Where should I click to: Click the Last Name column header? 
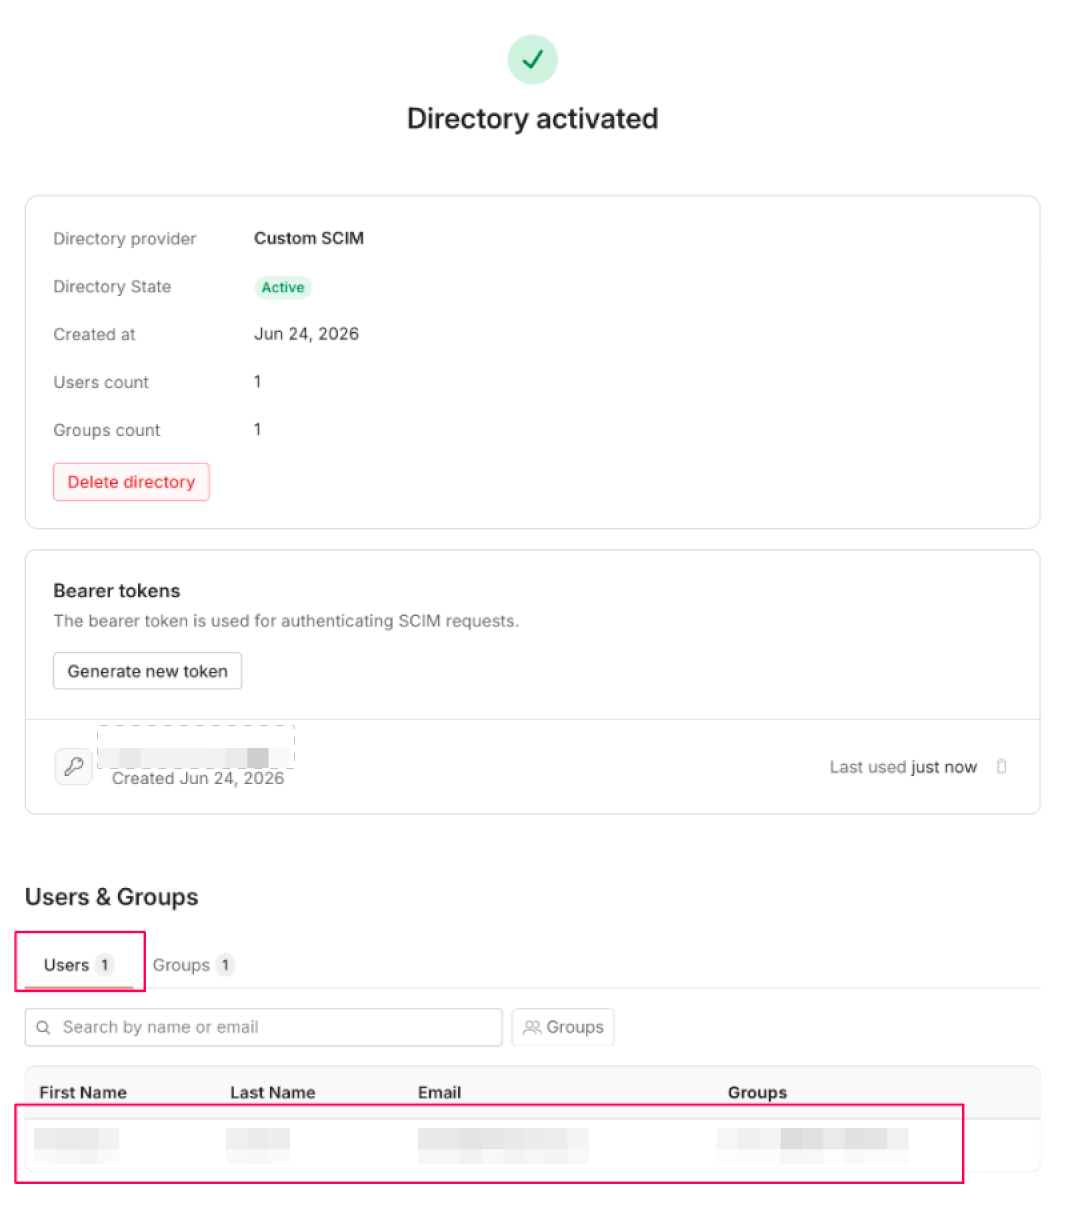pyautogui.click(x=272, y=1092)
